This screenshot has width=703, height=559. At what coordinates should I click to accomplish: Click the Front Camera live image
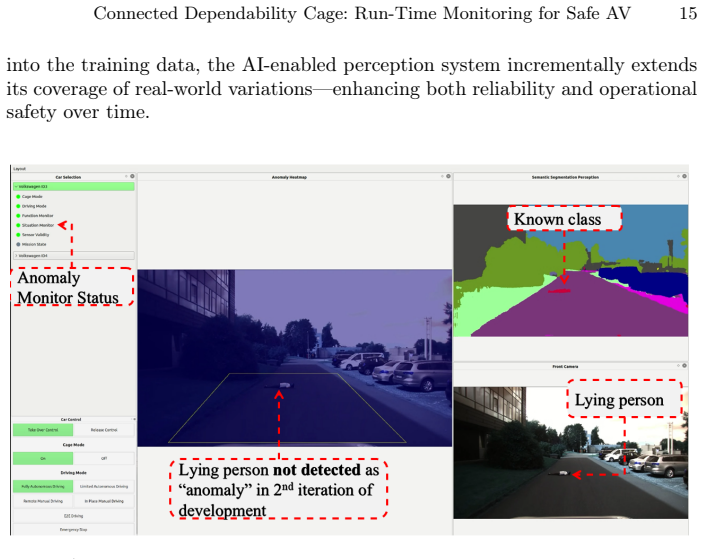570,453
